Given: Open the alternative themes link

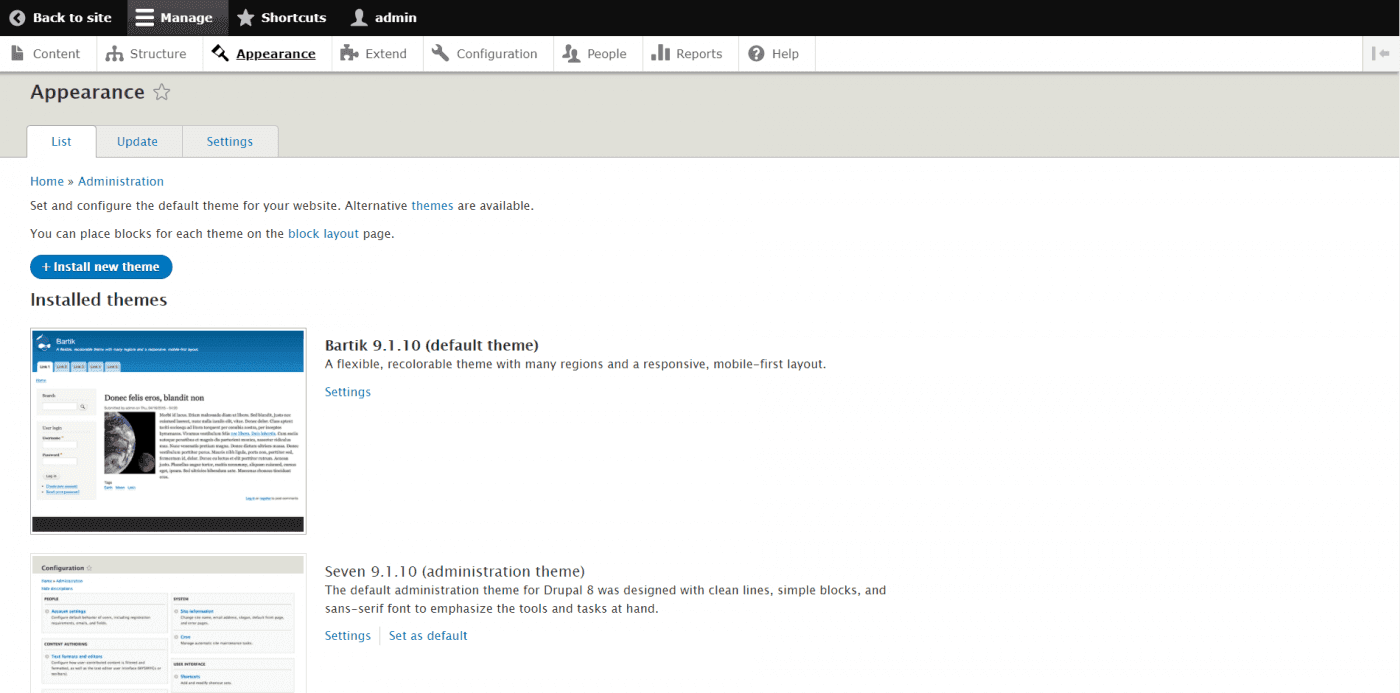Looking at the screenshot, I should [x=432, y=205].
